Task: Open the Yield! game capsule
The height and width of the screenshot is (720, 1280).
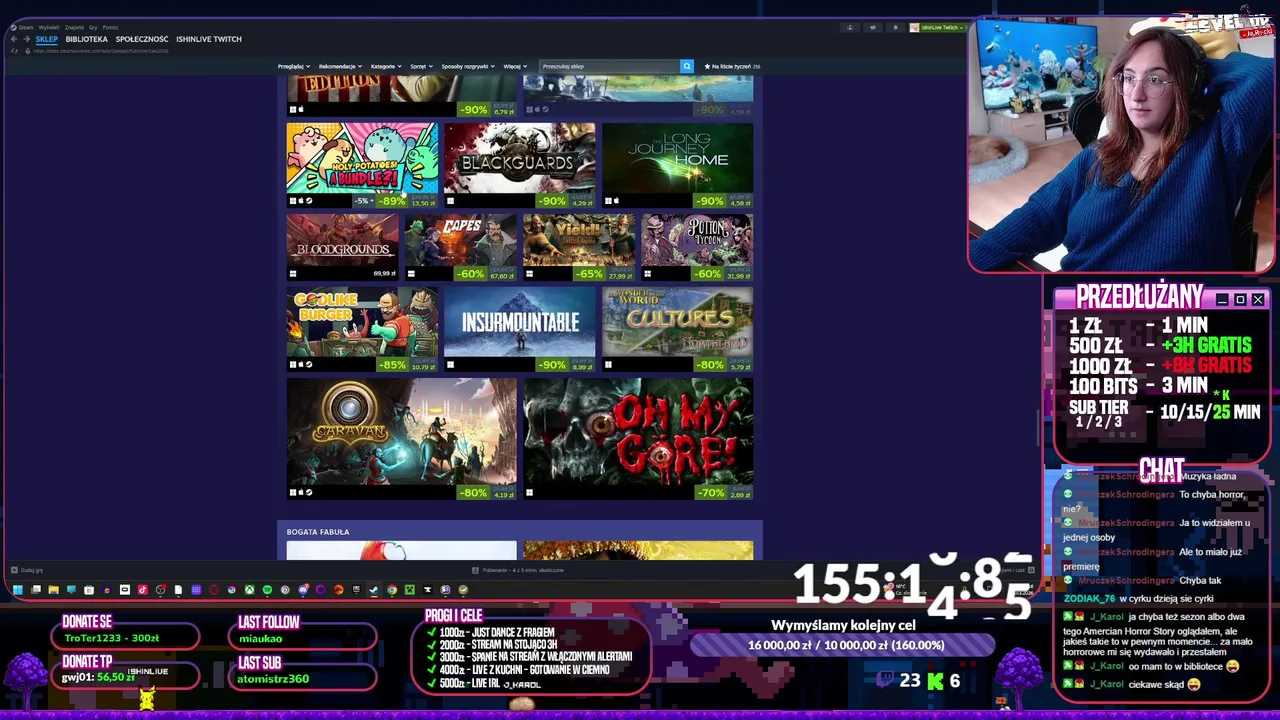Action: click(x=579, y=247)
